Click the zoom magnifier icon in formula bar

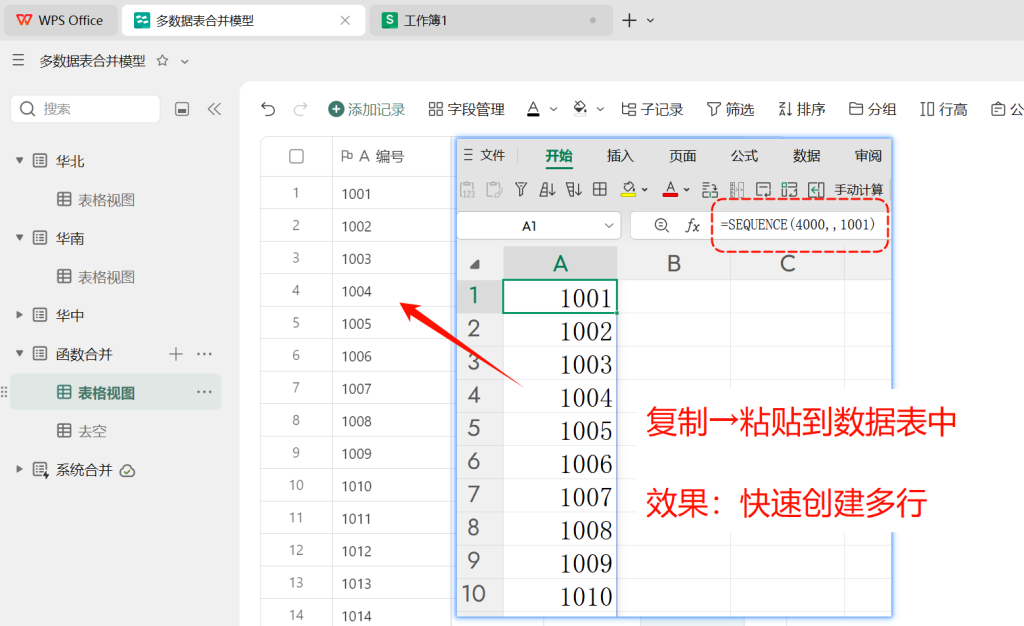tap(662, 225)
